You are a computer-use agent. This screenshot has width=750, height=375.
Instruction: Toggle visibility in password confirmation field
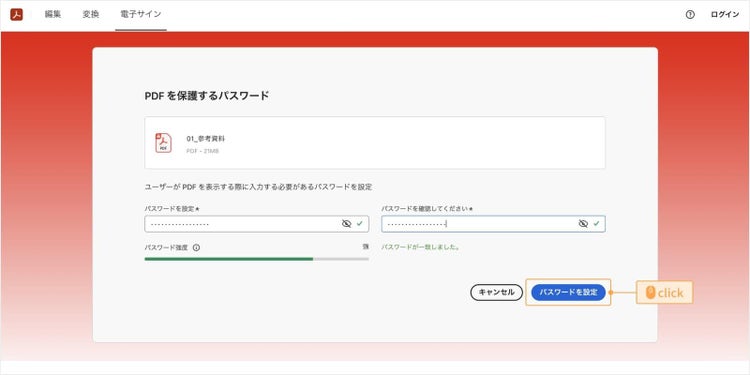click(583, 224)
